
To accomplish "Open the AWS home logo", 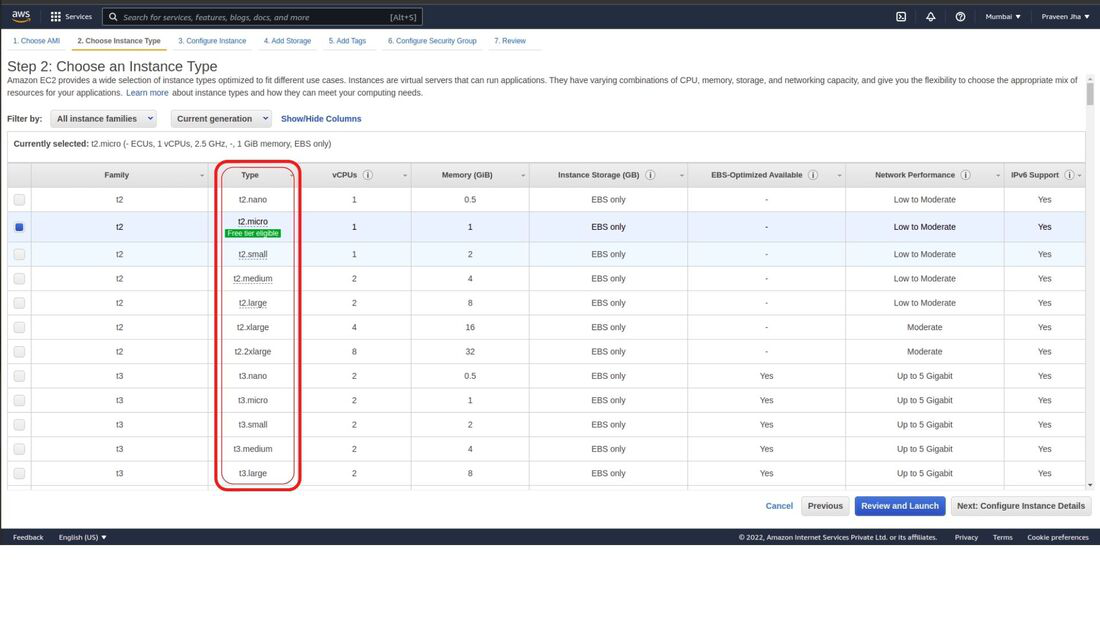I will pyautogui.click(x=21, y=16).
